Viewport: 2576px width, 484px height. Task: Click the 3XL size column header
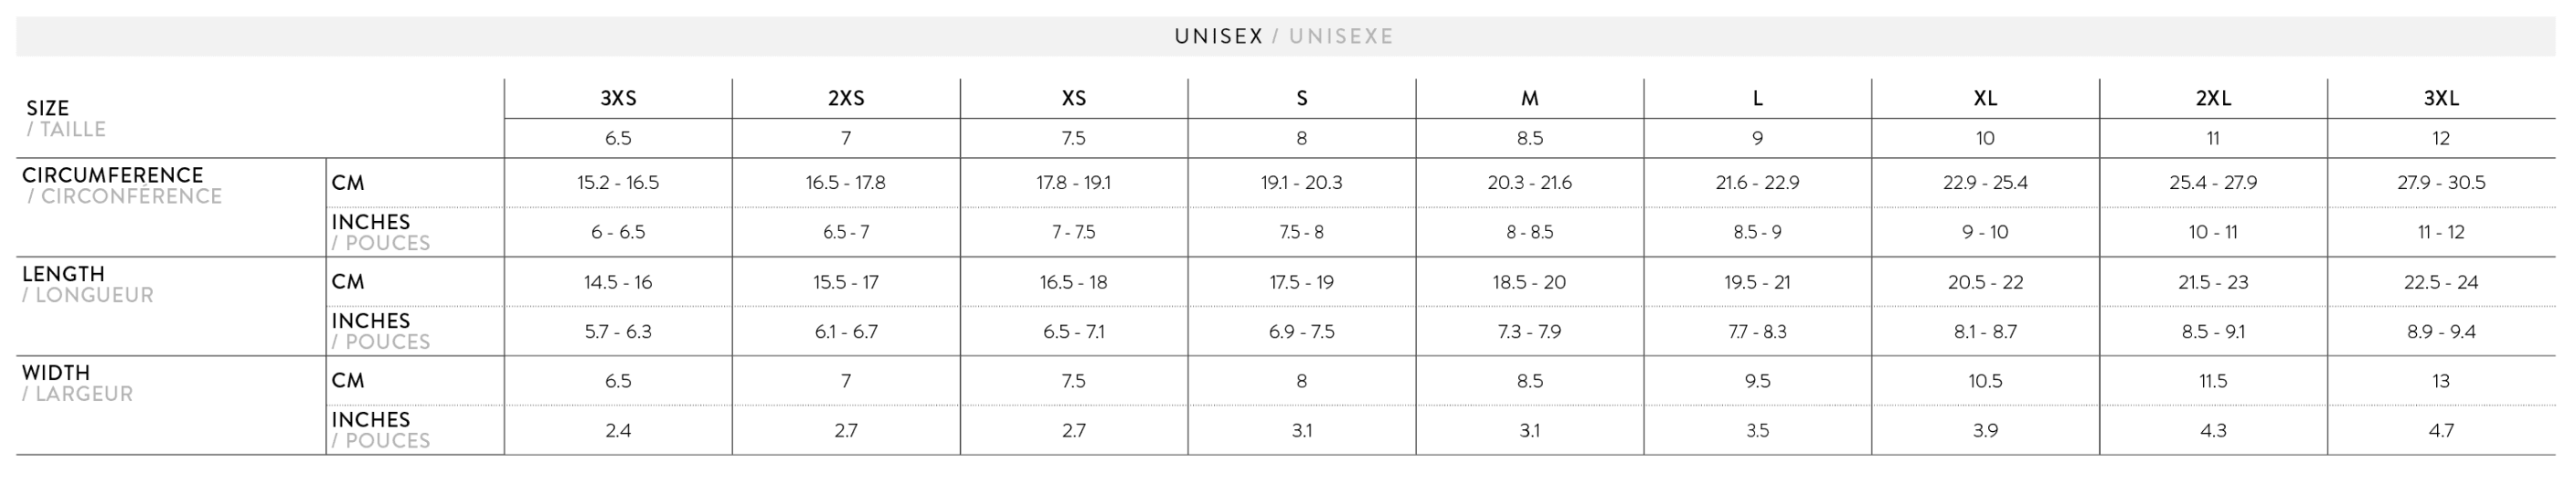pos(2441,98)
